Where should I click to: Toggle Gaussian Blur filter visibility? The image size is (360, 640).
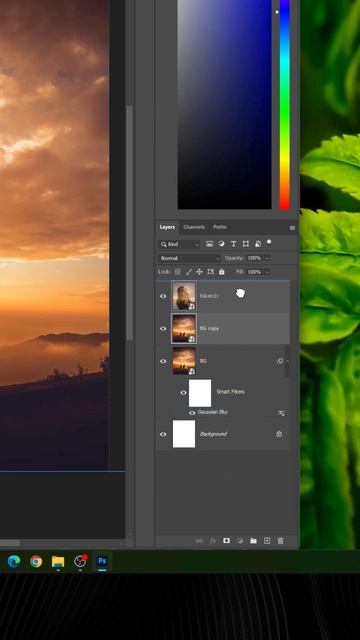point(192,413)
